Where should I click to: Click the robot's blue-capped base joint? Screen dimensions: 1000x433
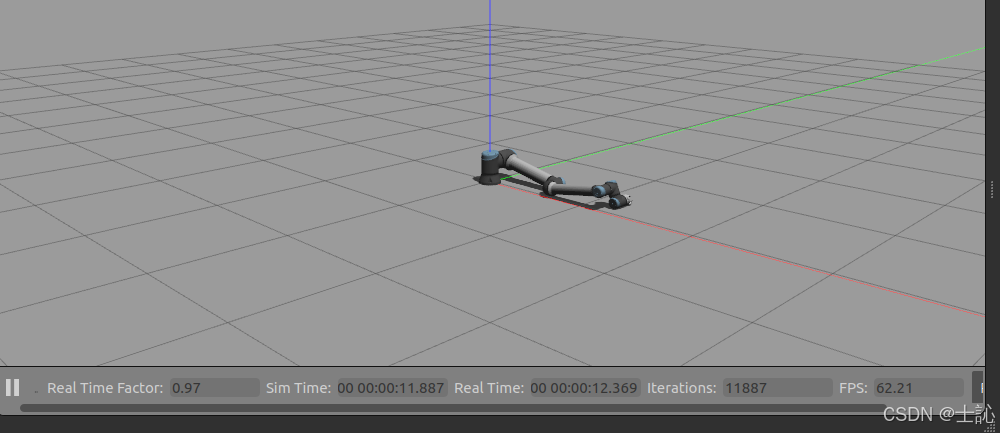point(490,168)
